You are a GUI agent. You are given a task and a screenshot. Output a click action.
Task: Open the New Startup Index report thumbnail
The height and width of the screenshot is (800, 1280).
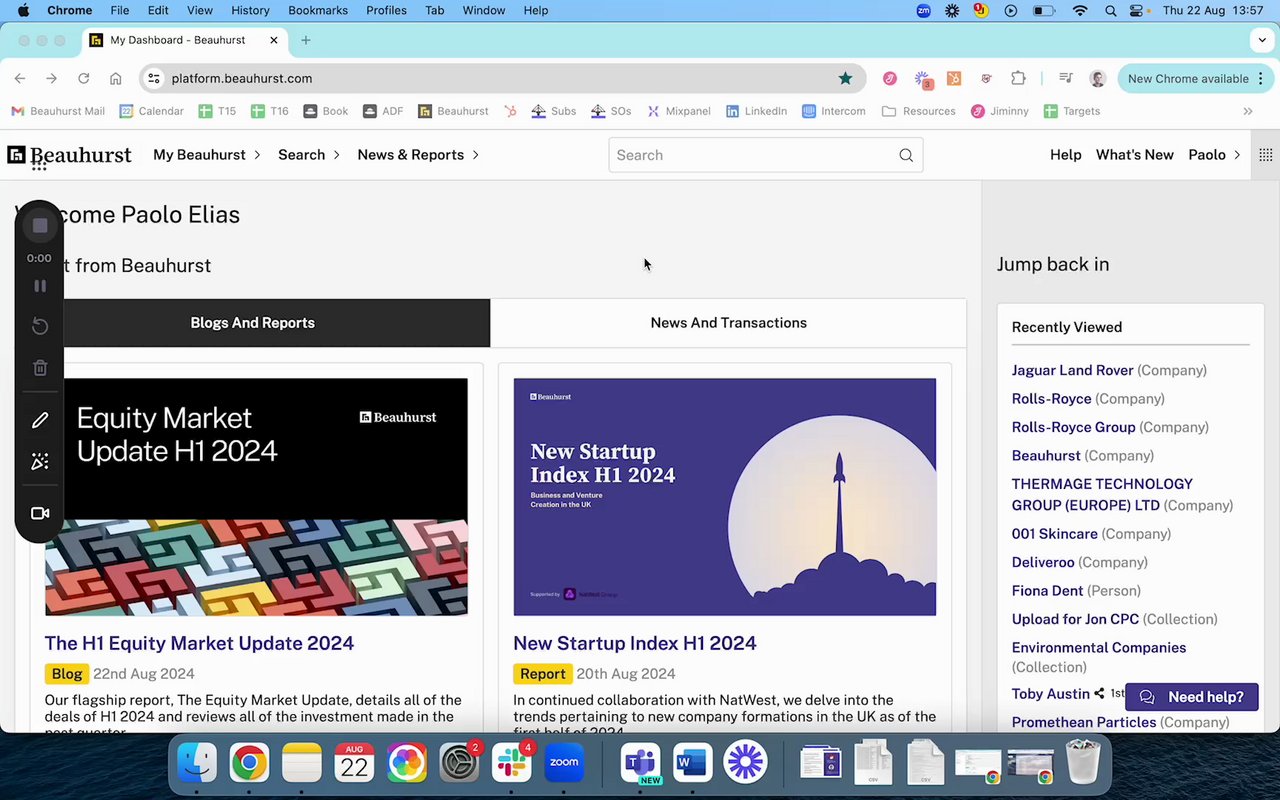[724, 497]
